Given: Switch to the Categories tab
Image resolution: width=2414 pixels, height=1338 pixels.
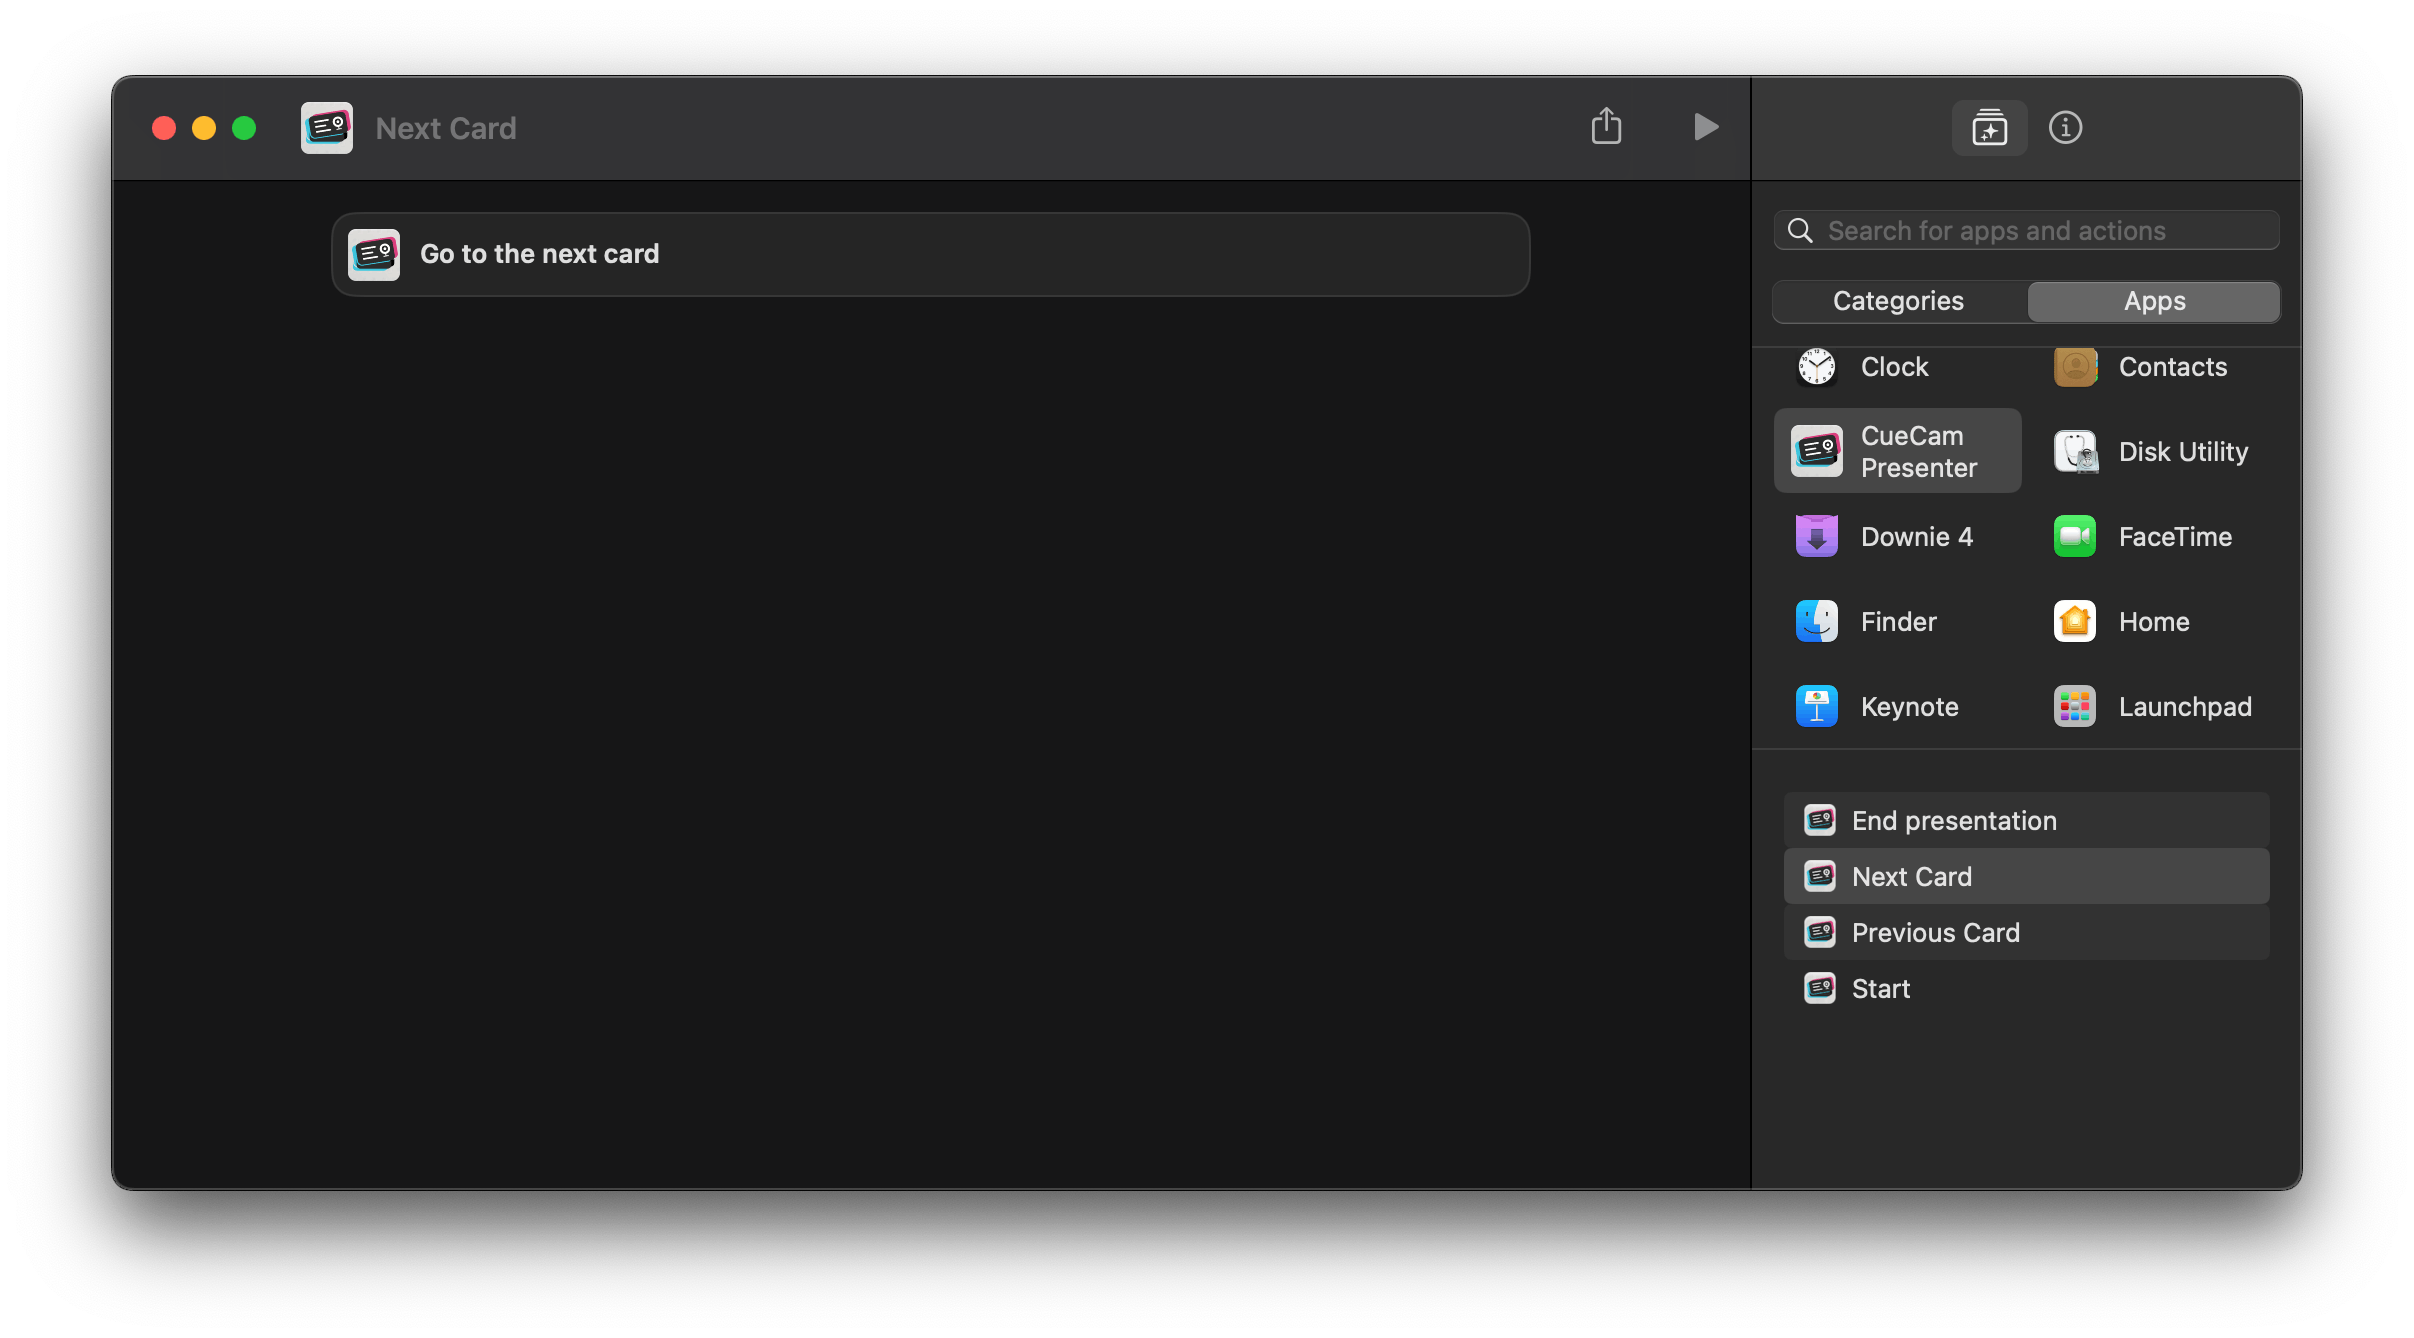Looking at the screenshot, I should click(1898, 302).
